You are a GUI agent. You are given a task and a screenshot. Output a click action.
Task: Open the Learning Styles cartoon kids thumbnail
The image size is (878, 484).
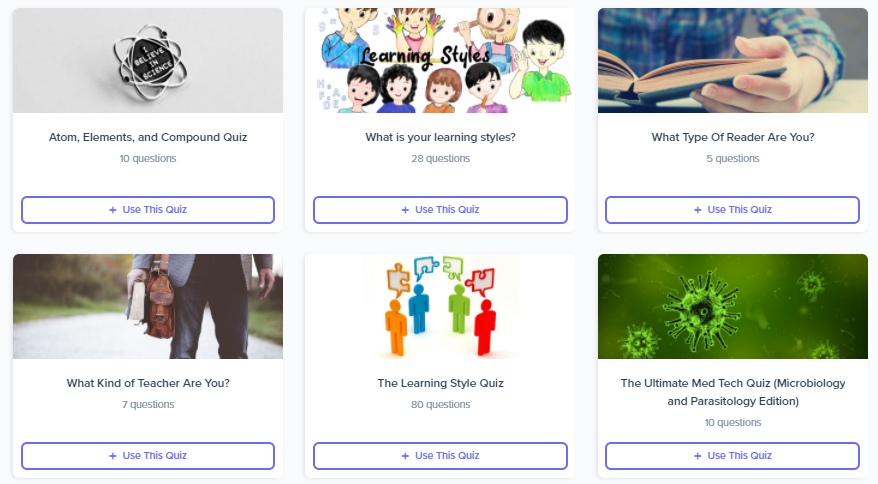440,60
